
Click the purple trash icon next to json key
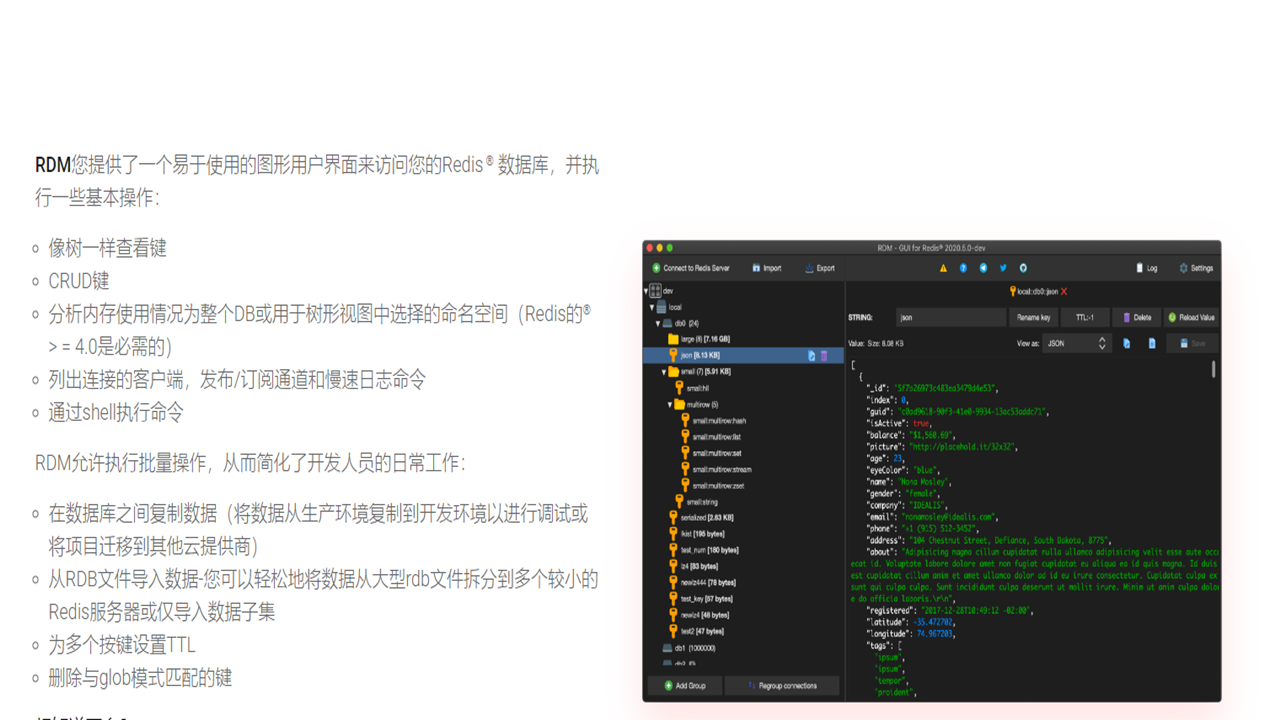tap(824, 356)
